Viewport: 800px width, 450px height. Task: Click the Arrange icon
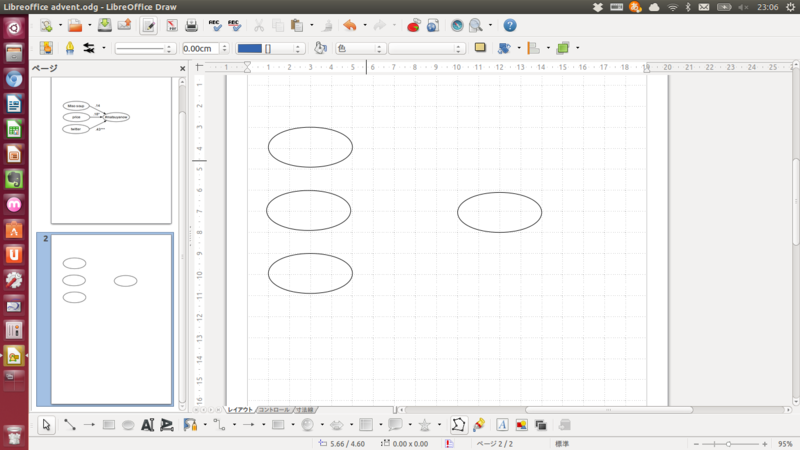[x=563, y=48]
